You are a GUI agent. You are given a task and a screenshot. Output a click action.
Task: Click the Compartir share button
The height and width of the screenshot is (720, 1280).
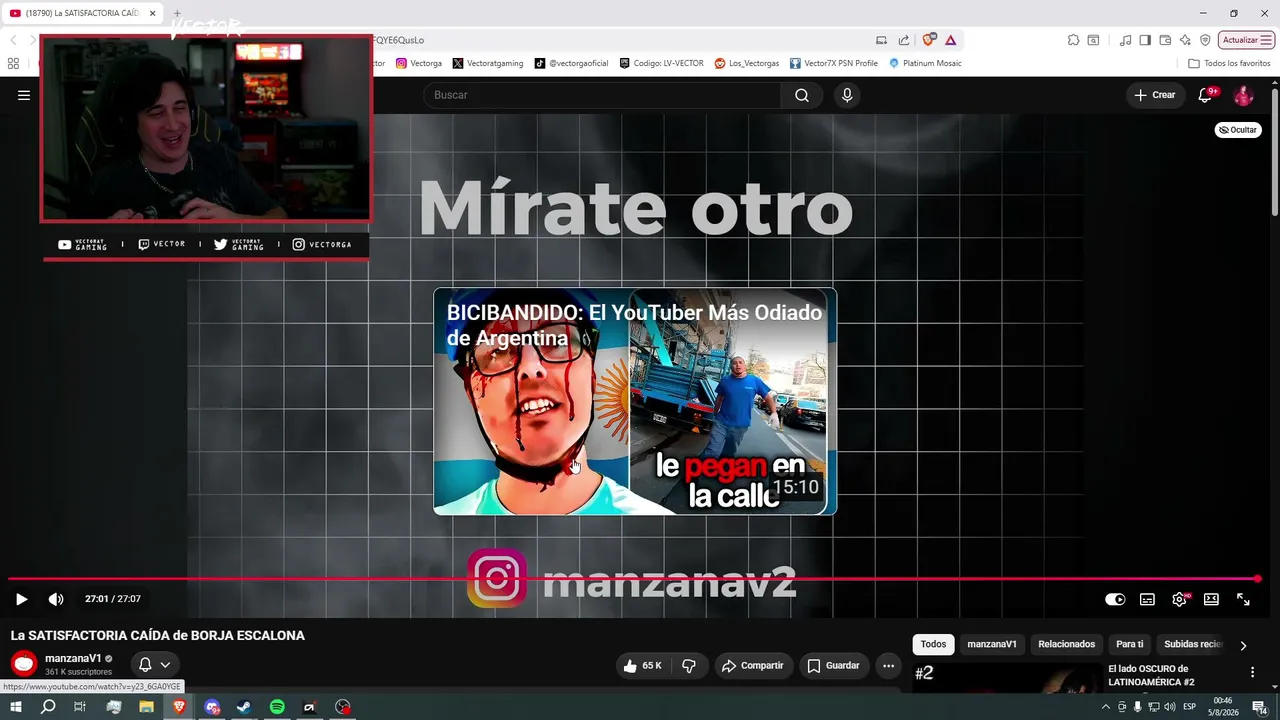pyautogui.click(x=752, y=666)
